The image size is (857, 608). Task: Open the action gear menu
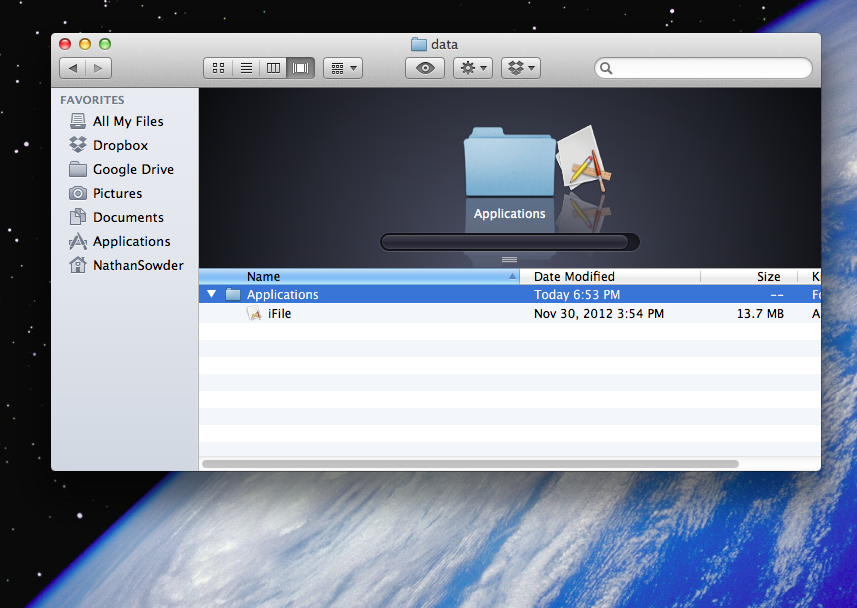(472, 68)
